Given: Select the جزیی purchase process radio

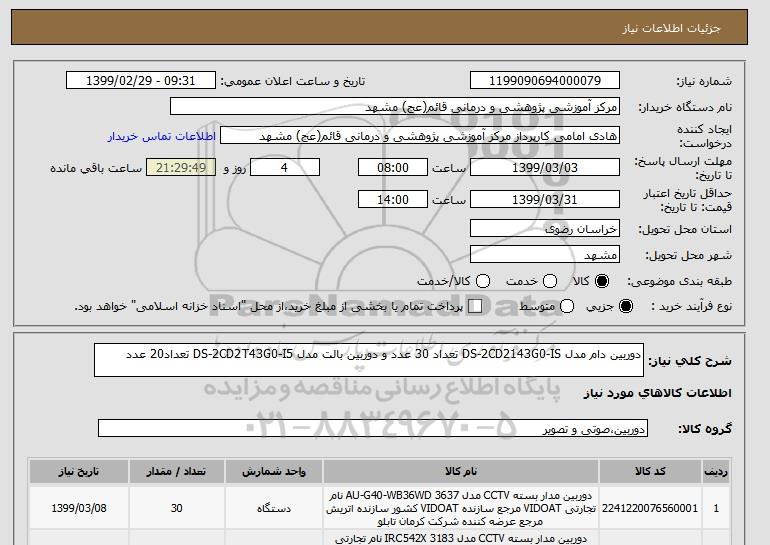Looking at the screenshot, I should (626, 306).
